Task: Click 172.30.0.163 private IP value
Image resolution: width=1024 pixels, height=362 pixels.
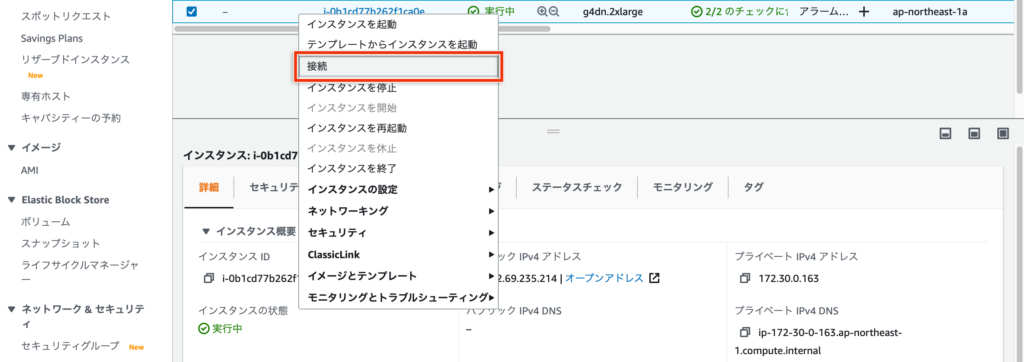Action: pos(789,278)
